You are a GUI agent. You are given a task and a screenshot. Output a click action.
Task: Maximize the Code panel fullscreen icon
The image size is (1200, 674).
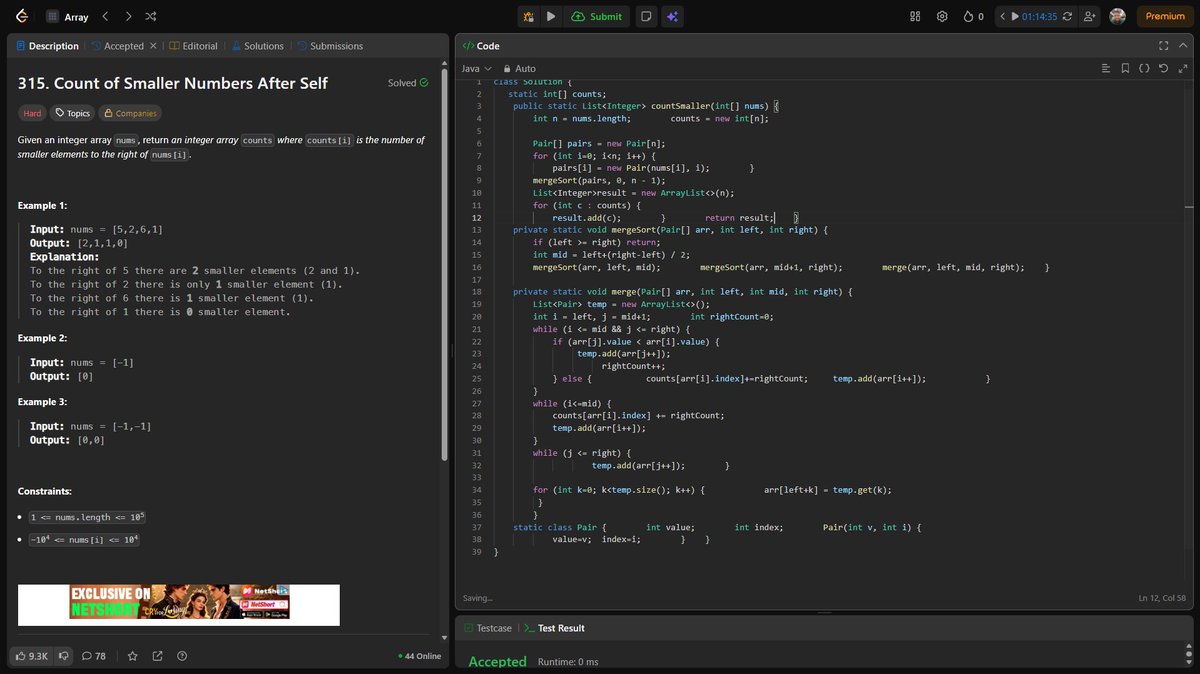pos(1162,46)
